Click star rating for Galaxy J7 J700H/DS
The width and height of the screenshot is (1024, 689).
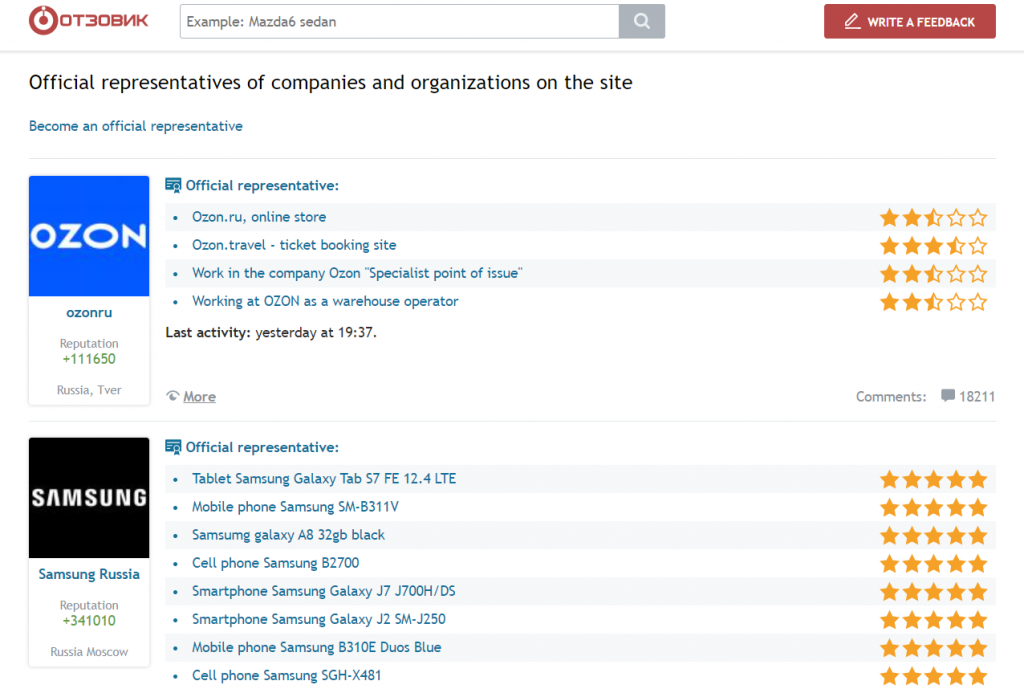[x=933, y=592]
